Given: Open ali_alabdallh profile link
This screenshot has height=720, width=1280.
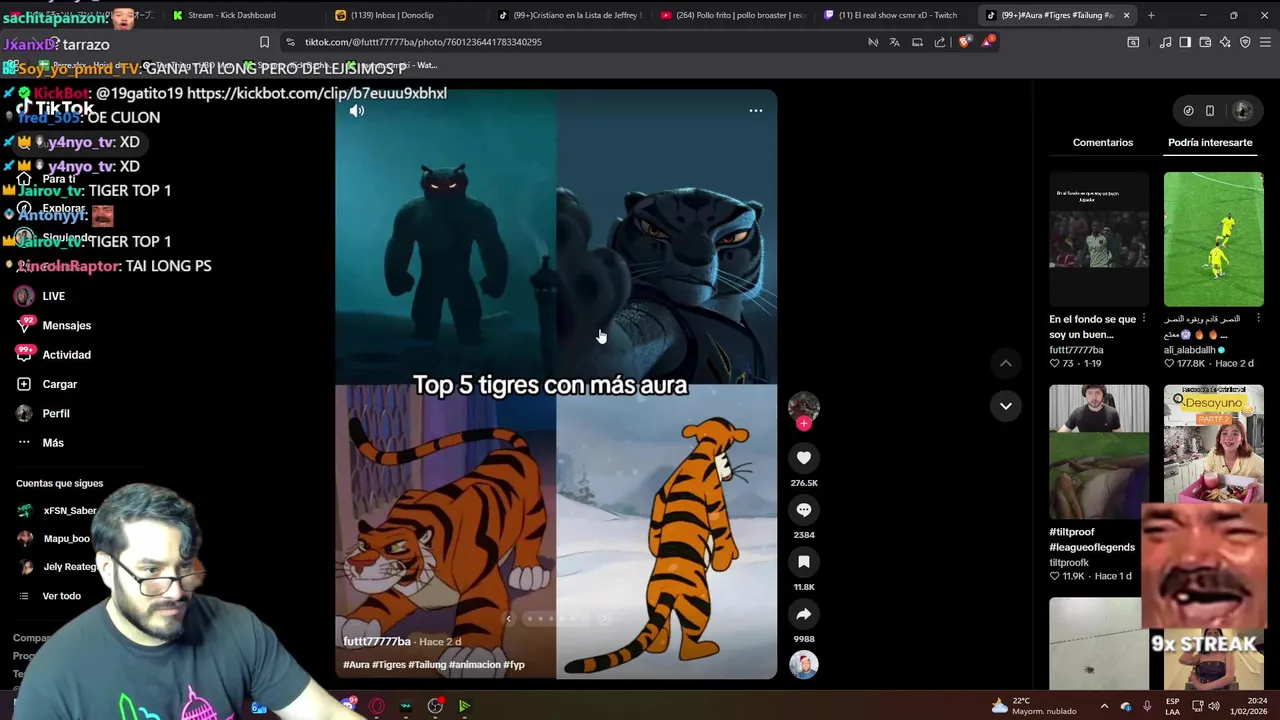Looking at the screenshot, I should (x=1189, y=351).
